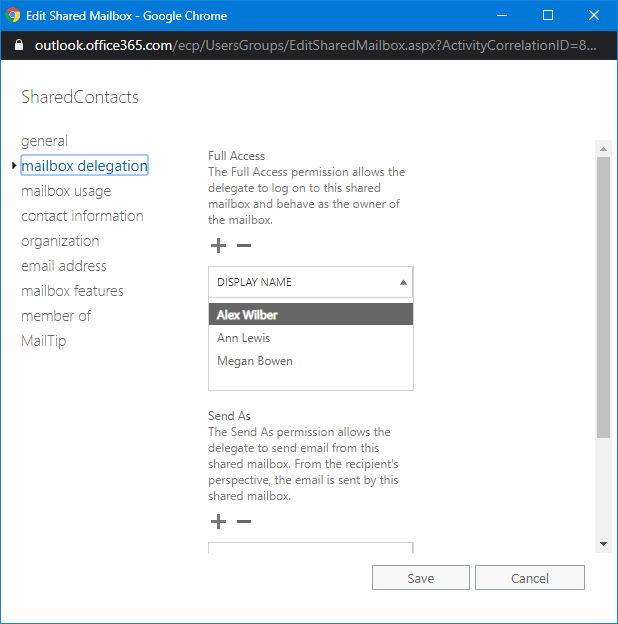Remove selected Full Access delegate with minus icon

(244, 245)
